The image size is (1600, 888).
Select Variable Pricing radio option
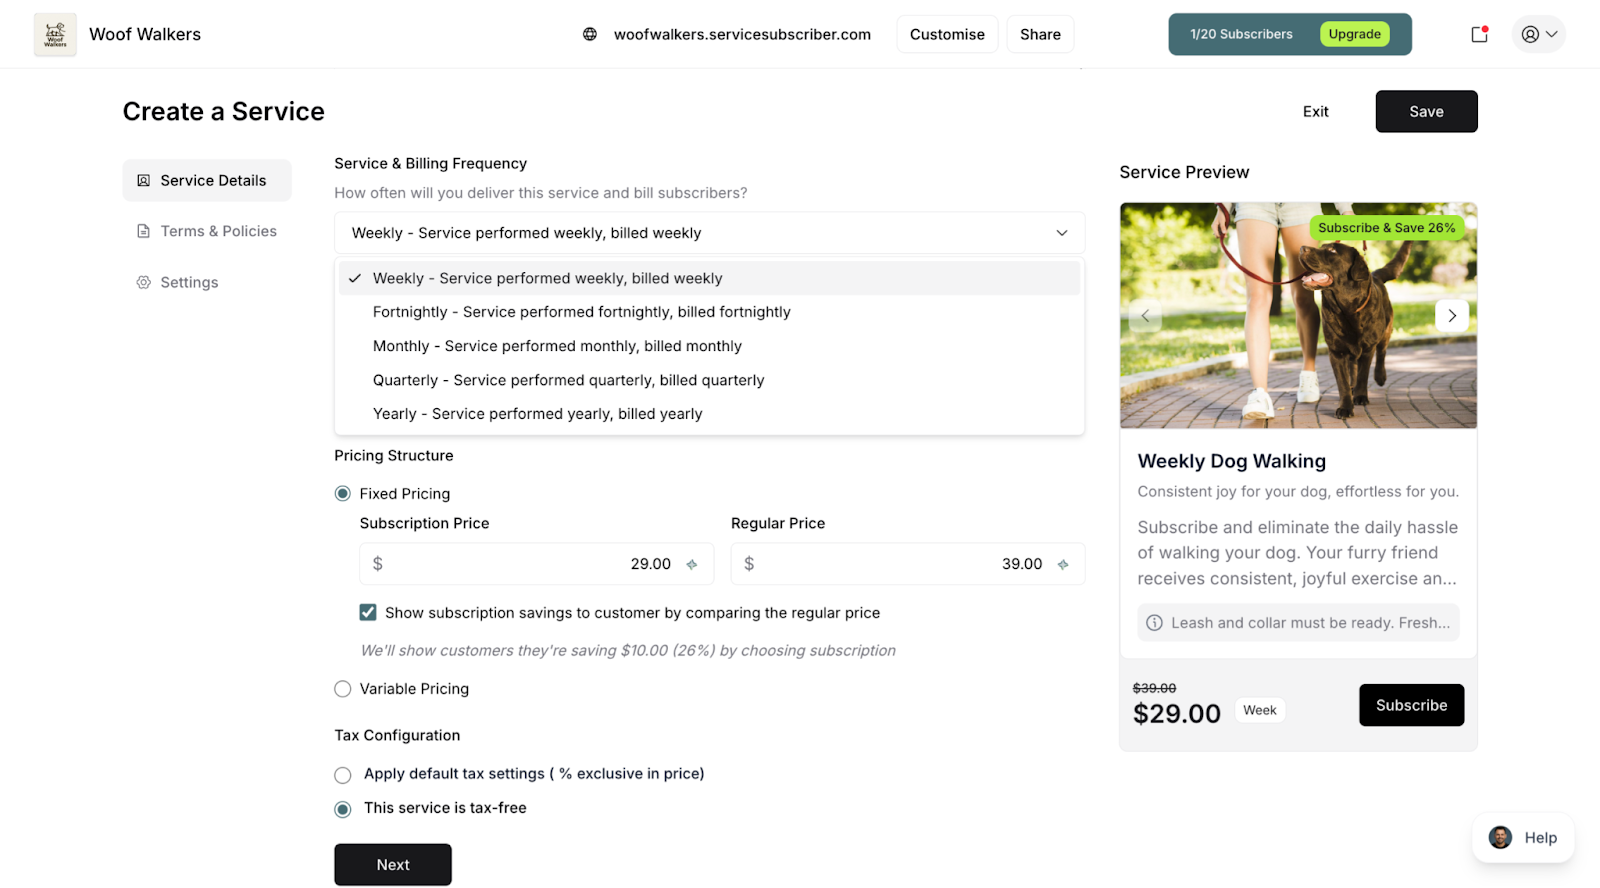343,689
